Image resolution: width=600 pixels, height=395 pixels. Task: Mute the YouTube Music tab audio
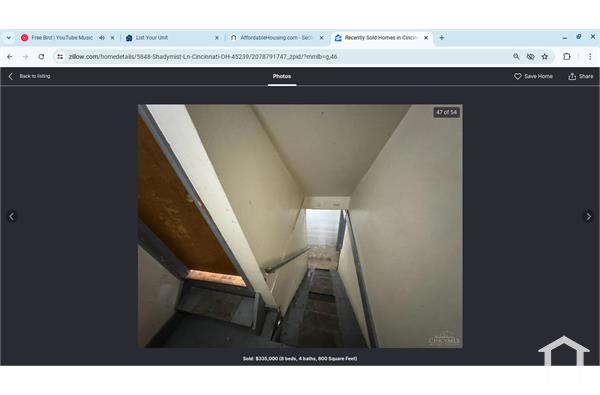(102, 38)
